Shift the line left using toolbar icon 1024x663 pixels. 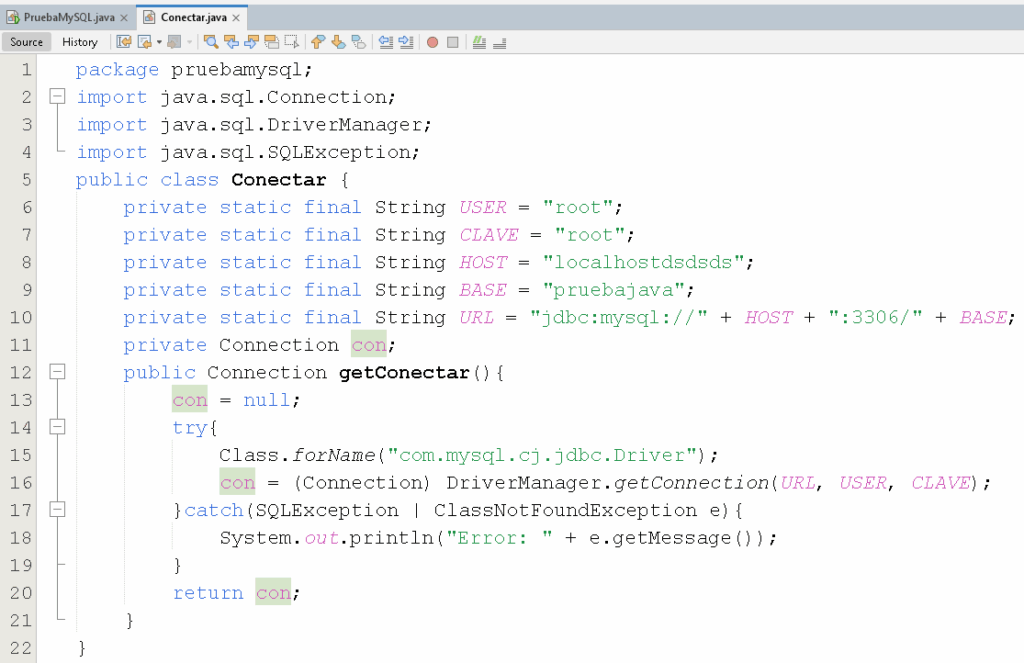pos(384,41)
